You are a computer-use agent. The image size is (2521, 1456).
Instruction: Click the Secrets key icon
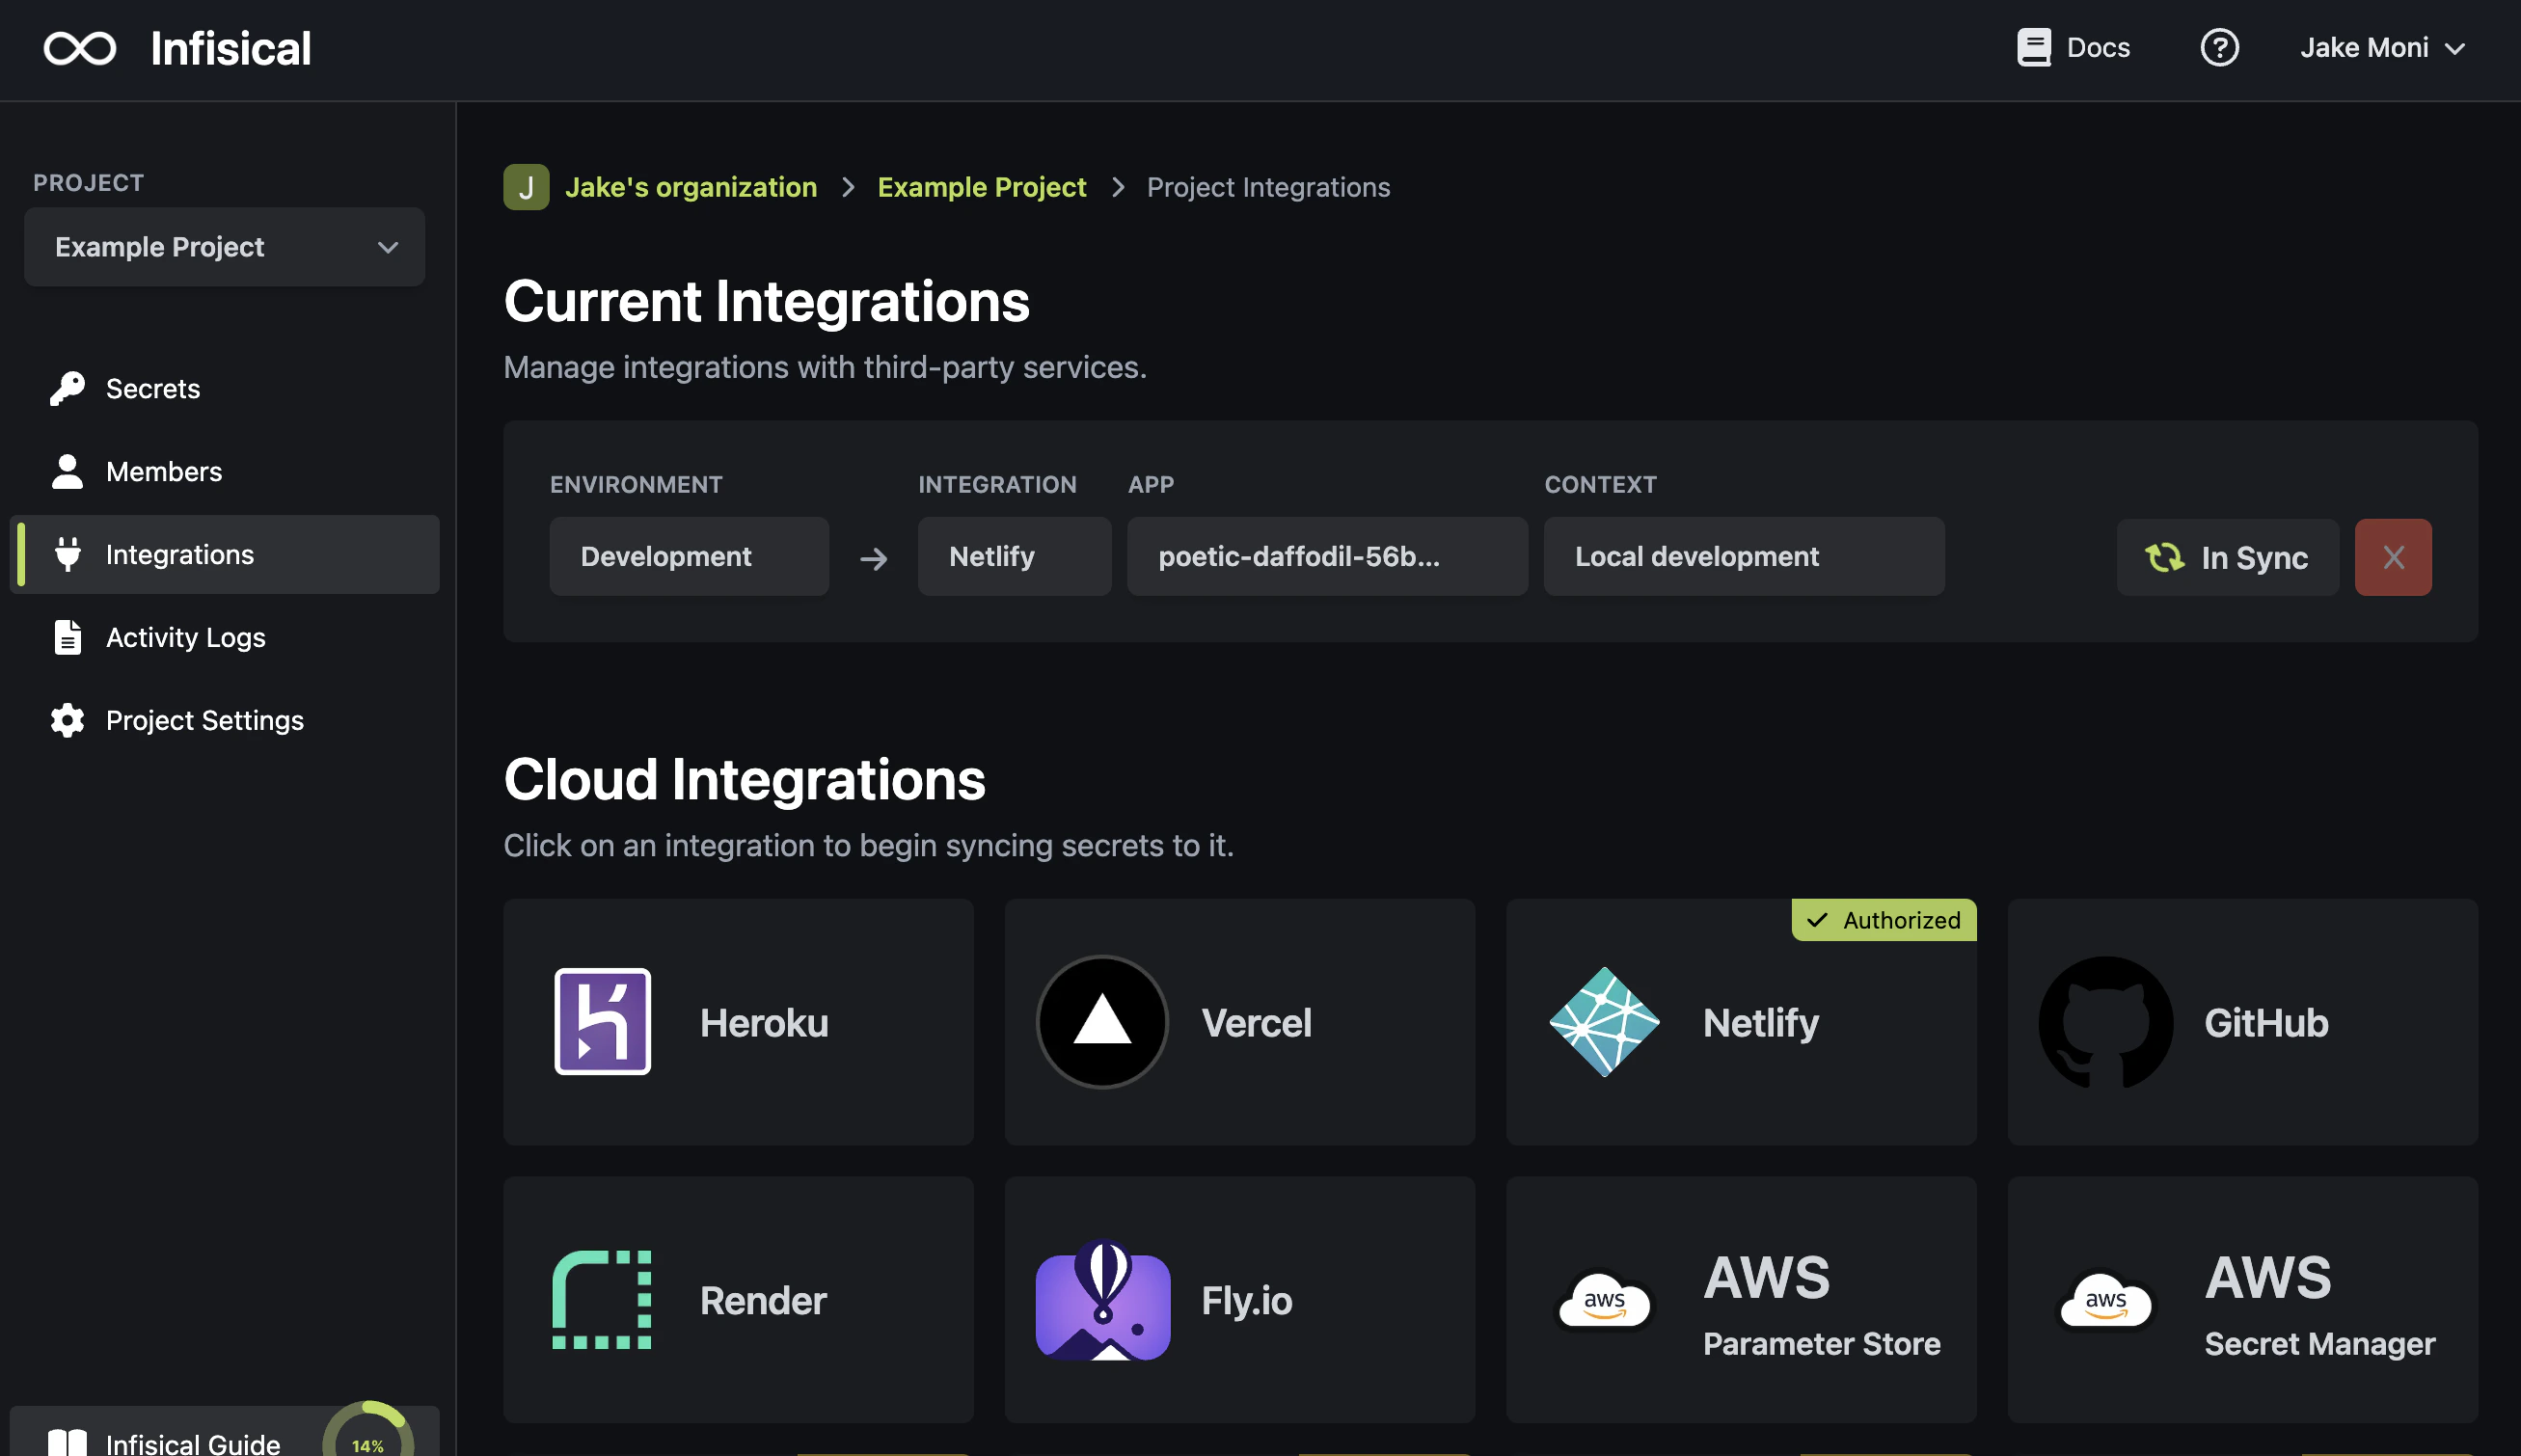click(x=67, y=388)
